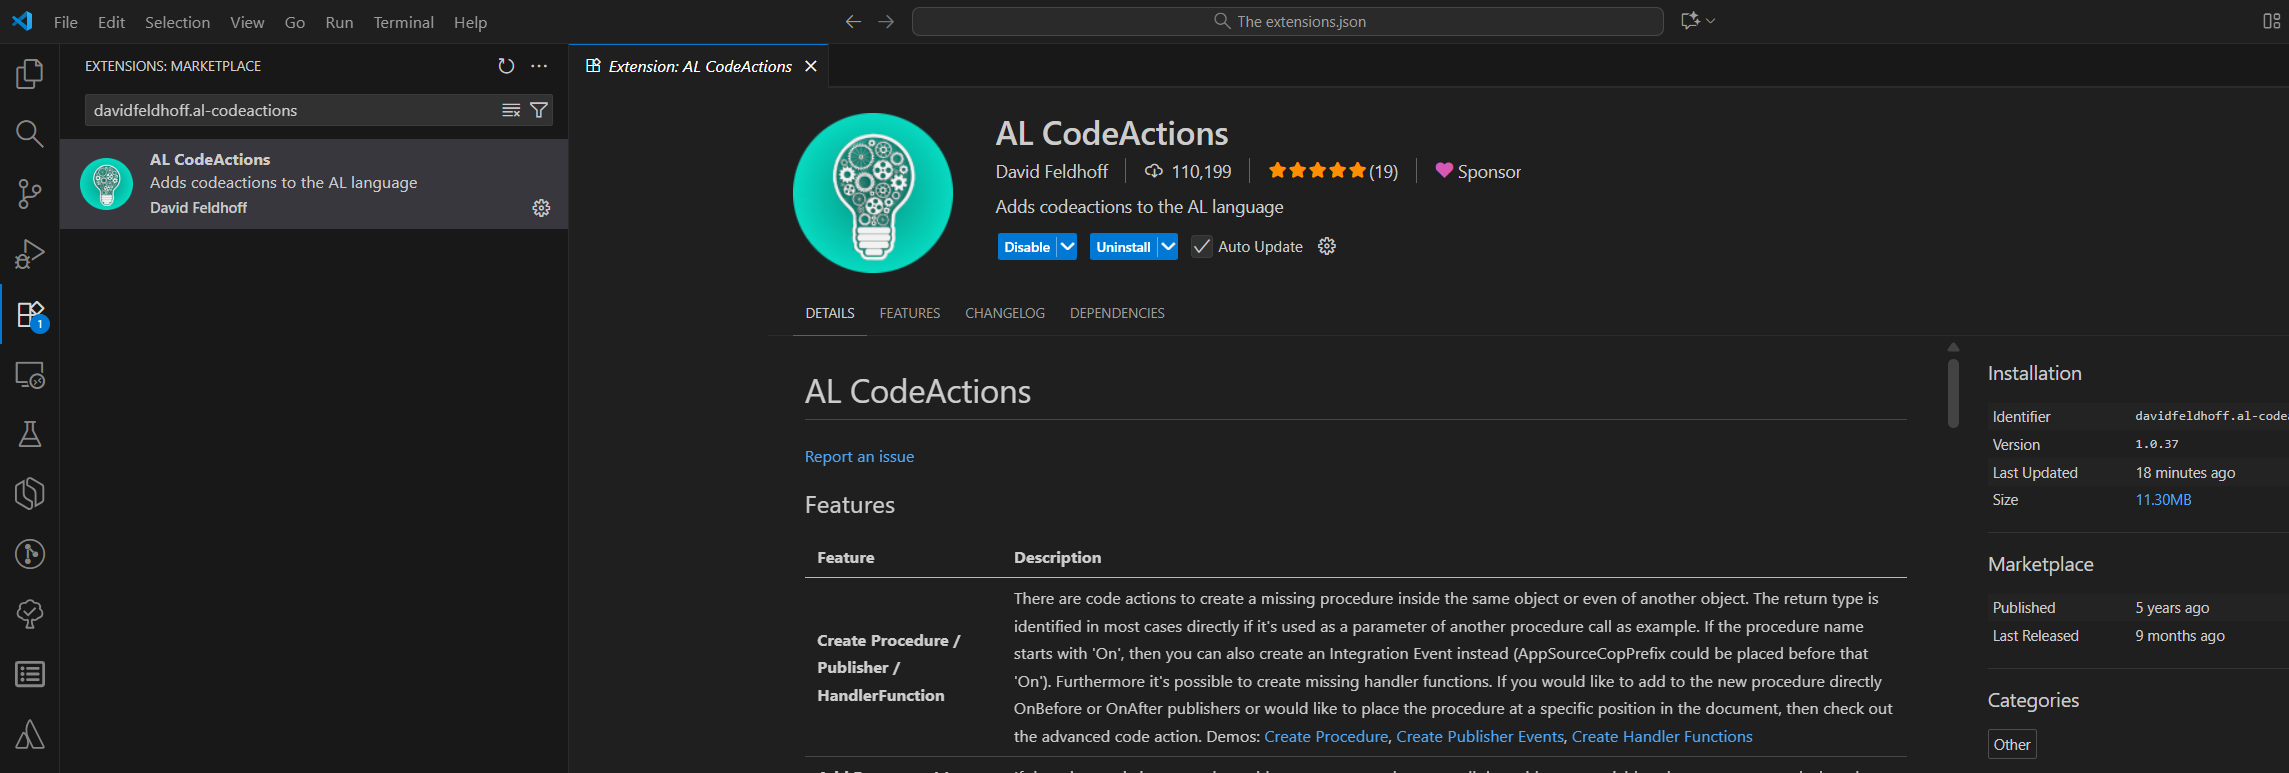Open the Edit menu
This screenshot has width=2289, height=773.
coord(111,22)
